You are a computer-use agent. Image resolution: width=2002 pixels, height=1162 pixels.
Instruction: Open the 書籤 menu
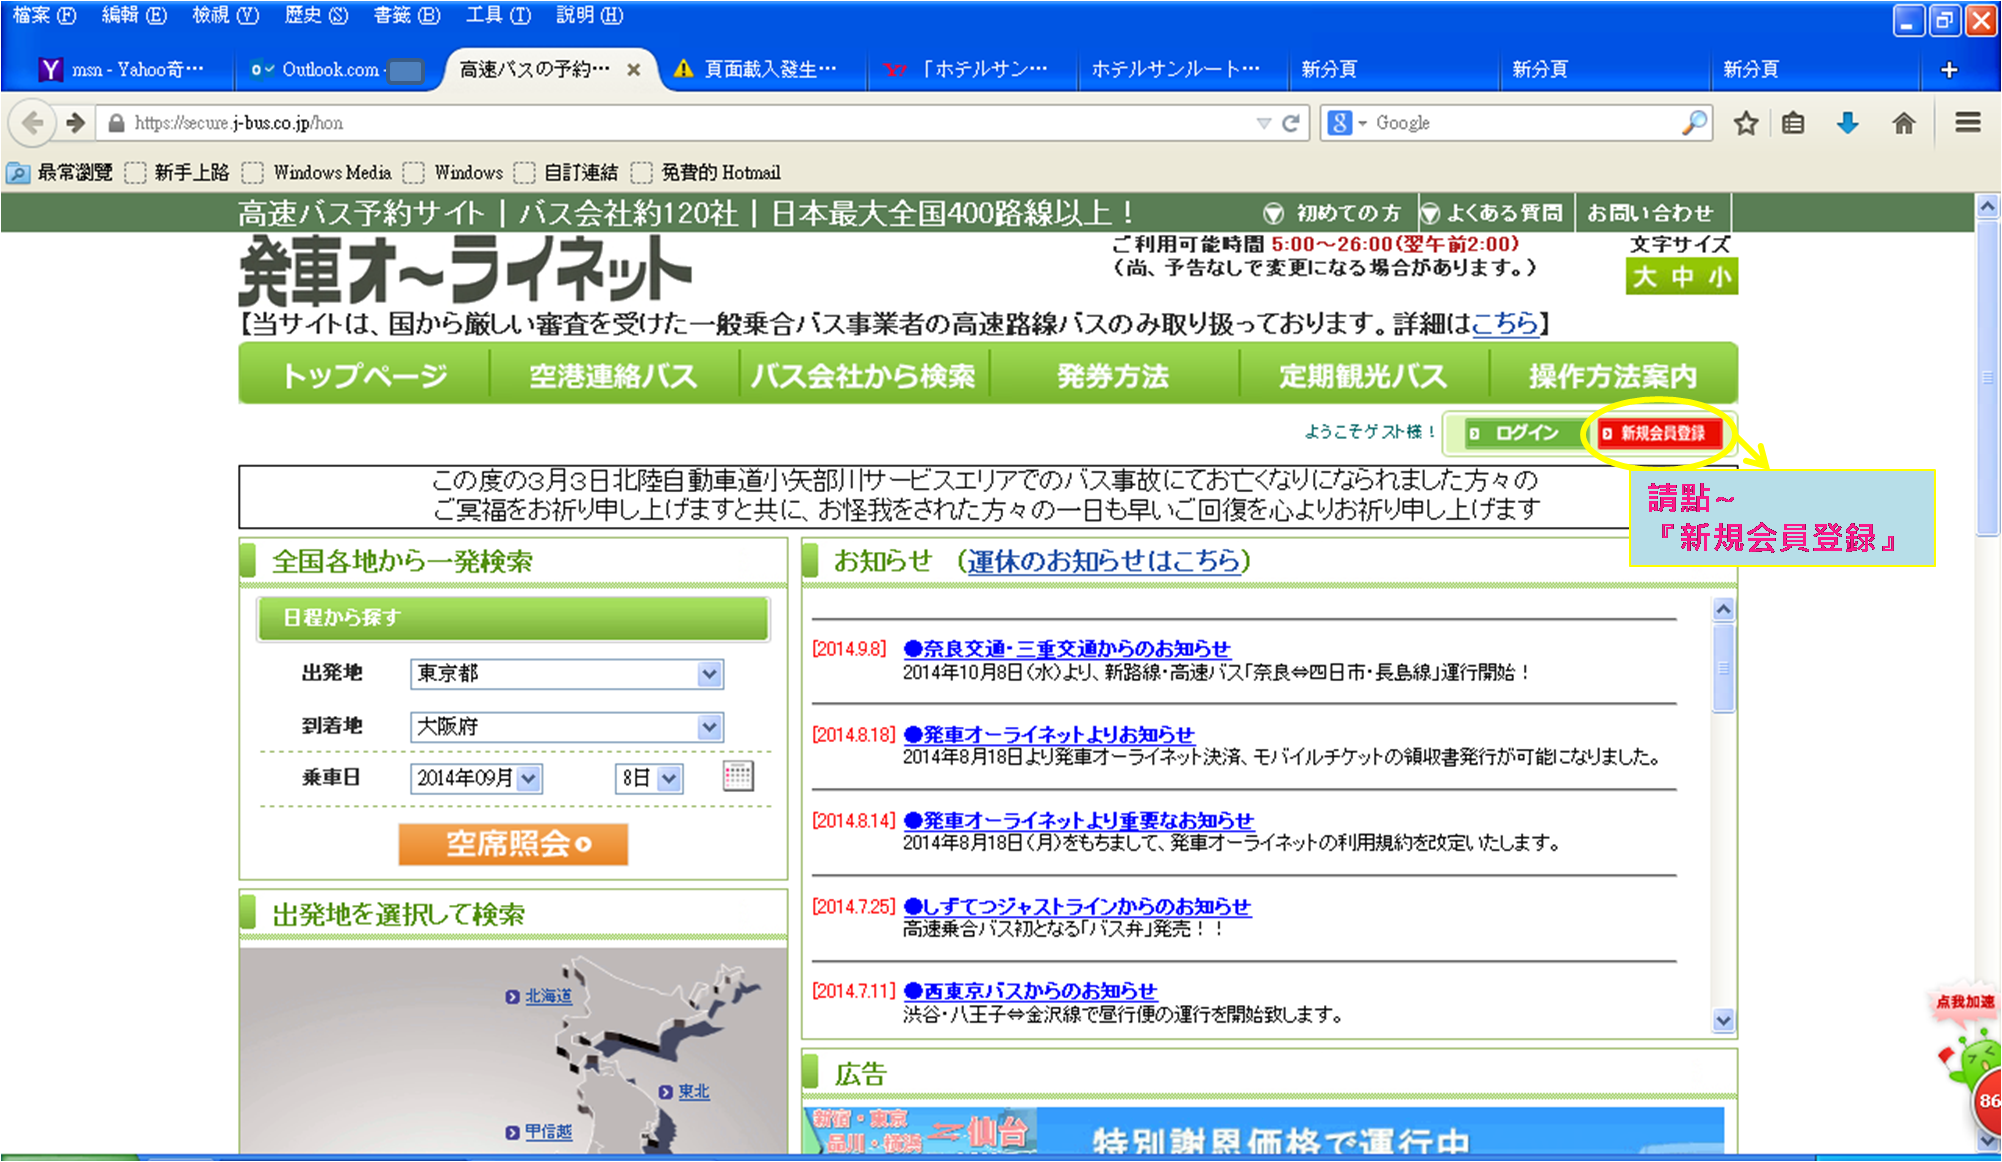(x=406, y=15)
